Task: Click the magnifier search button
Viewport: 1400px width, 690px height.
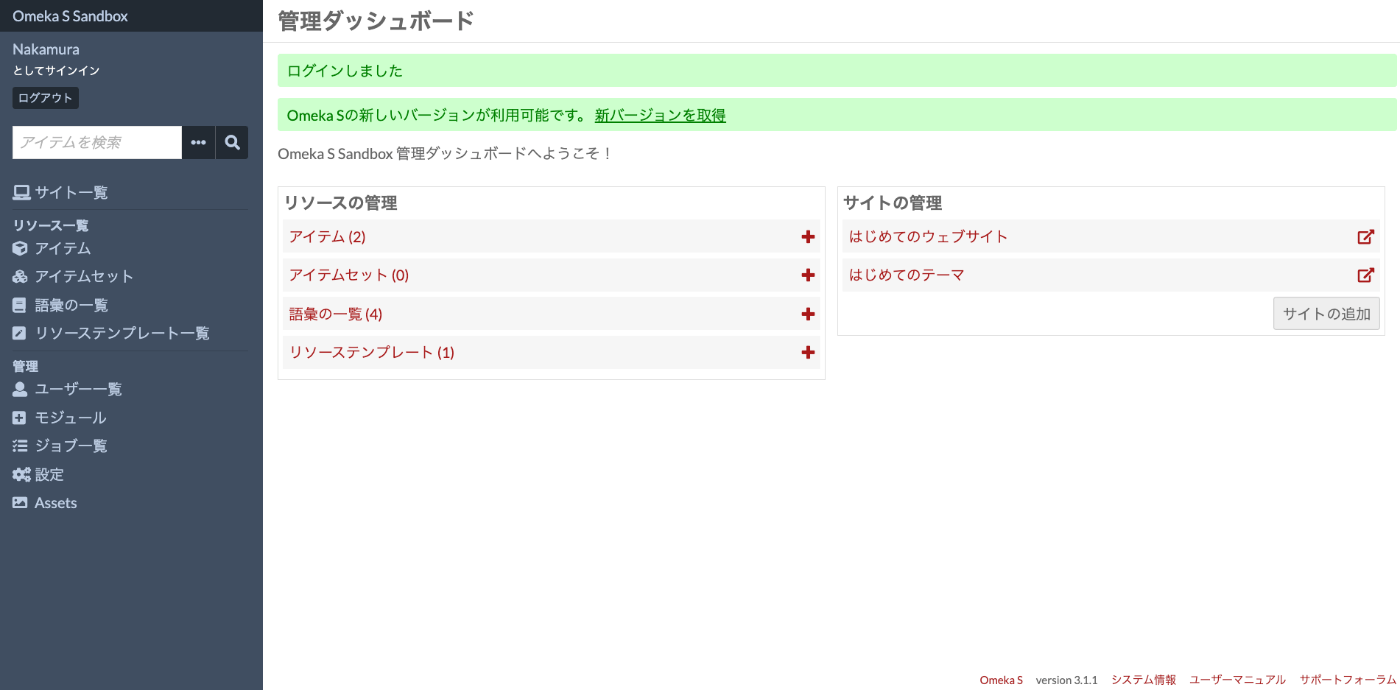Action: (x=232, y=143)
